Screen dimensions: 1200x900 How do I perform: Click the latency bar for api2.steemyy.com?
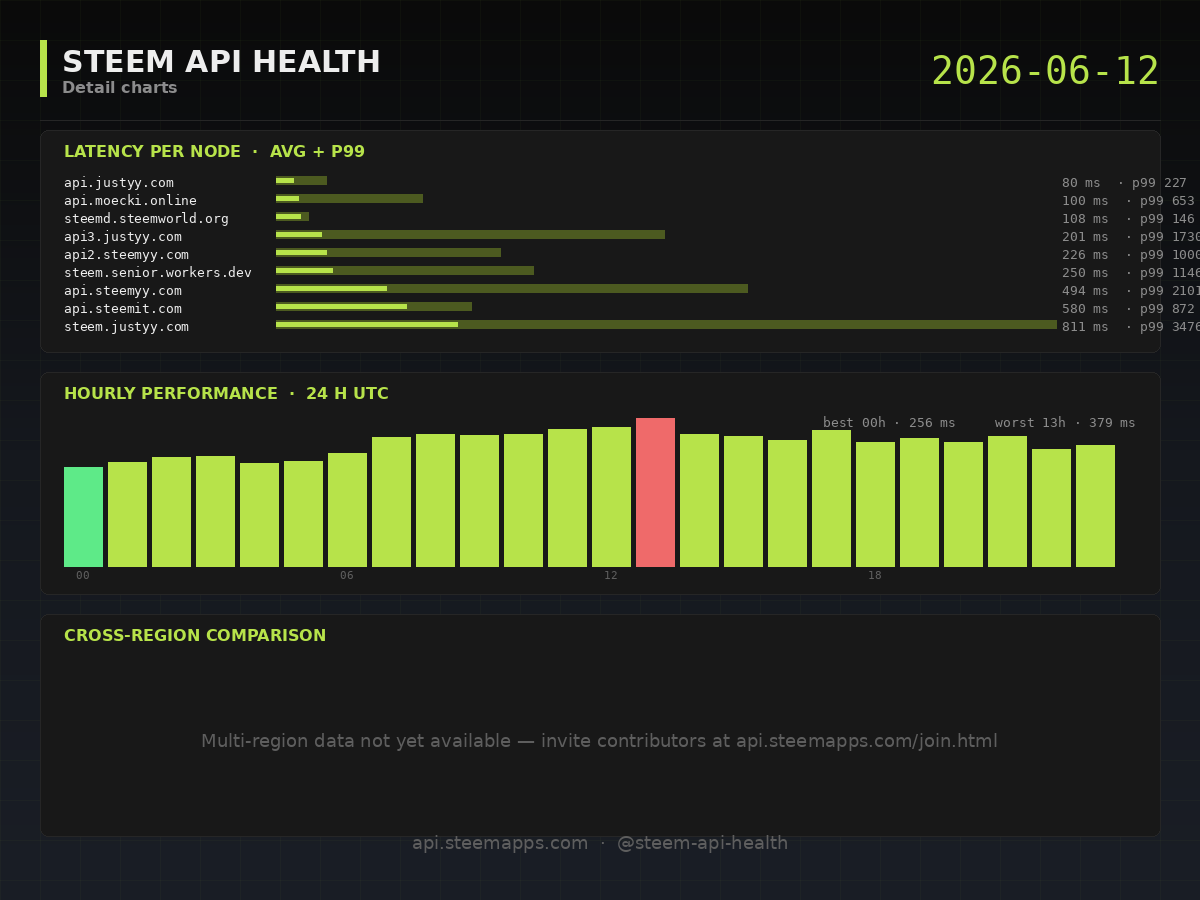coord(388,253)
